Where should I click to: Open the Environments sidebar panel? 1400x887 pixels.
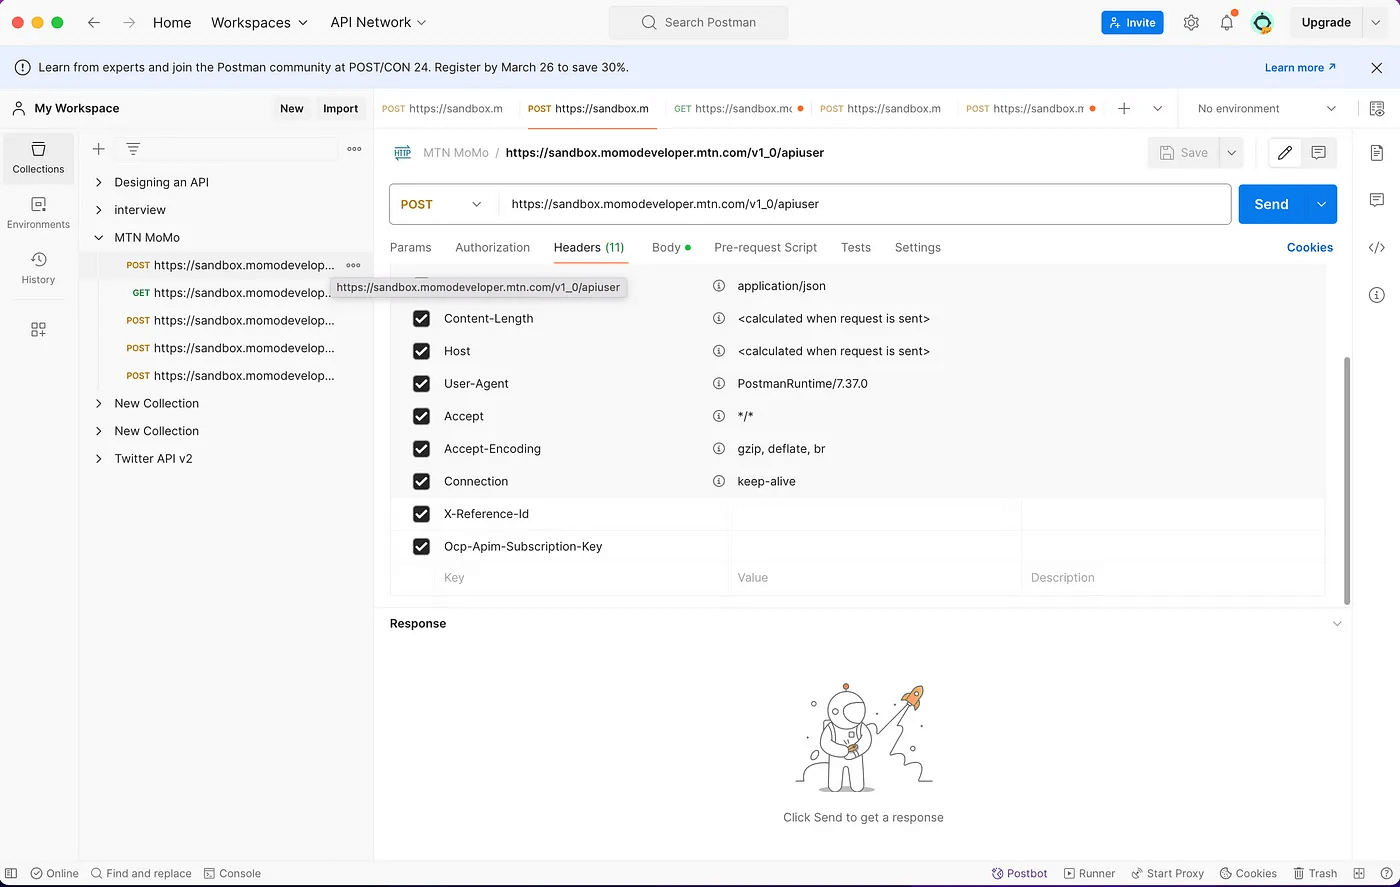38,213
